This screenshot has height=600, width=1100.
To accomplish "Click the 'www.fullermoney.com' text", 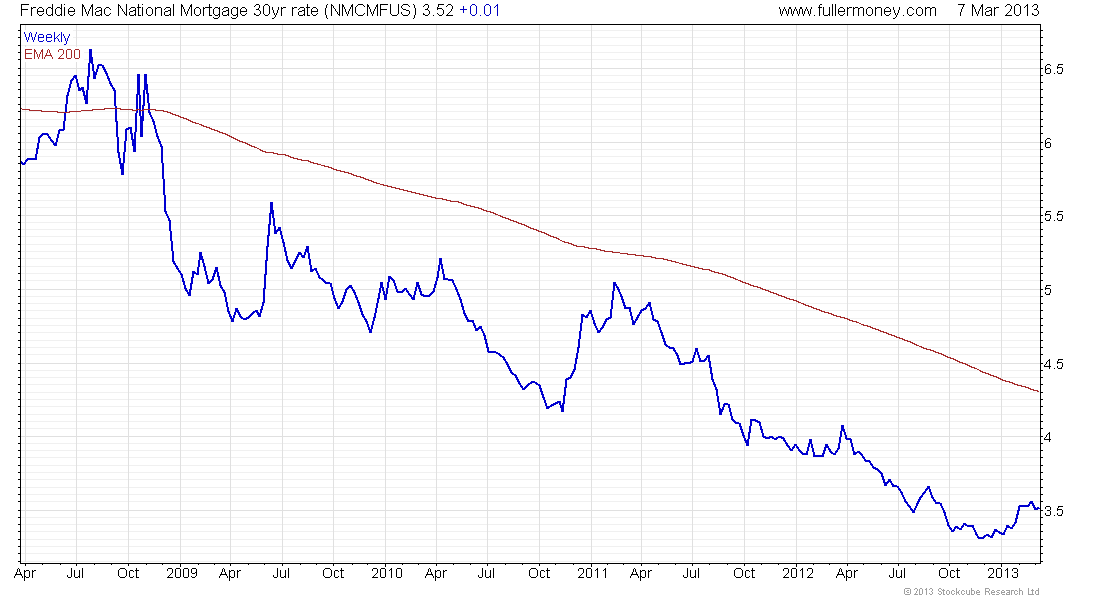I will [857, 11].
